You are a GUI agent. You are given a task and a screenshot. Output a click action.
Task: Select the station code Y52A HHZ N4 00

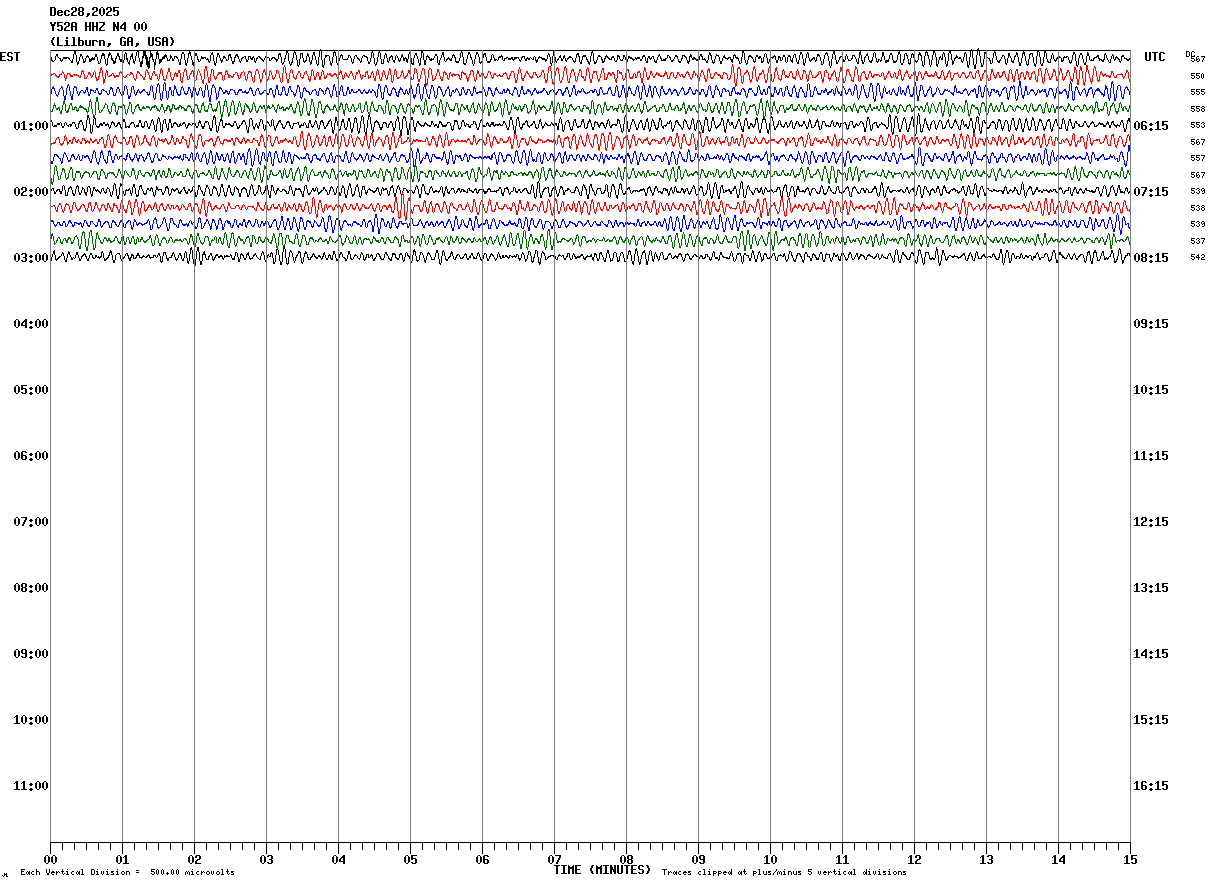coord(98,27)
